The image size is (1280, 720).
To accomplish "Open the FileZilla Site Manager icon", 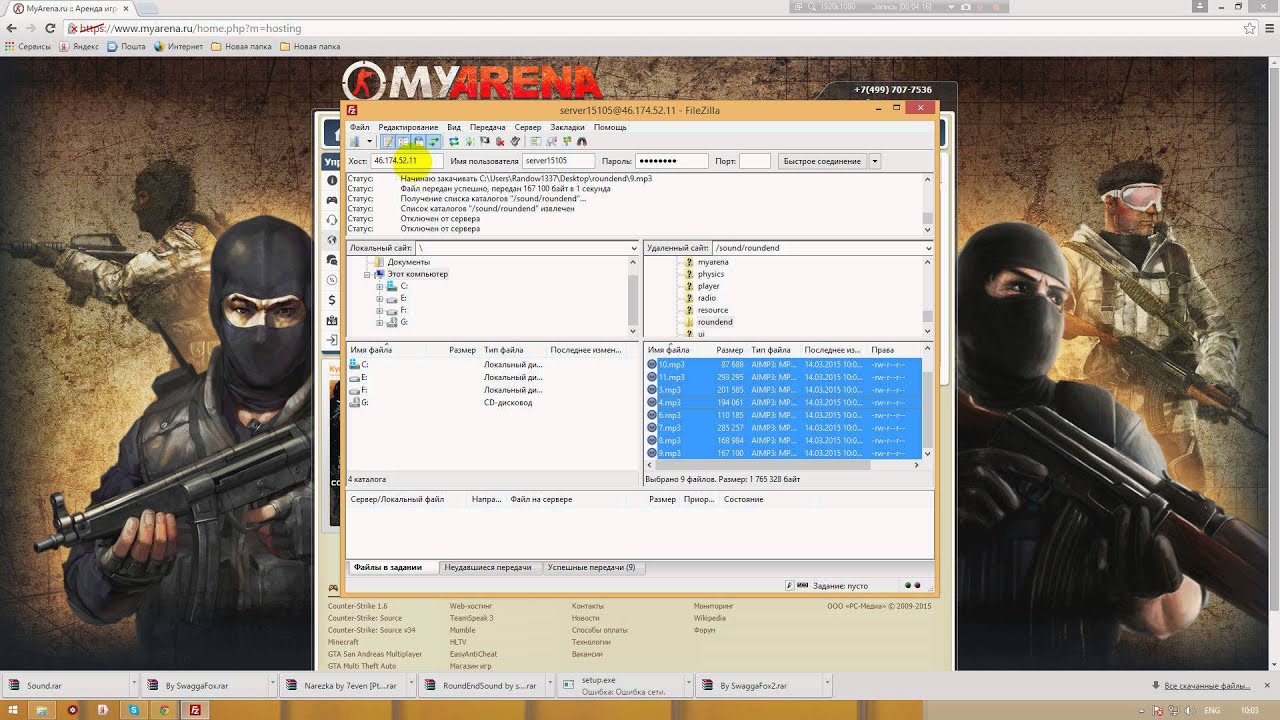I will [x=354, y=141].
